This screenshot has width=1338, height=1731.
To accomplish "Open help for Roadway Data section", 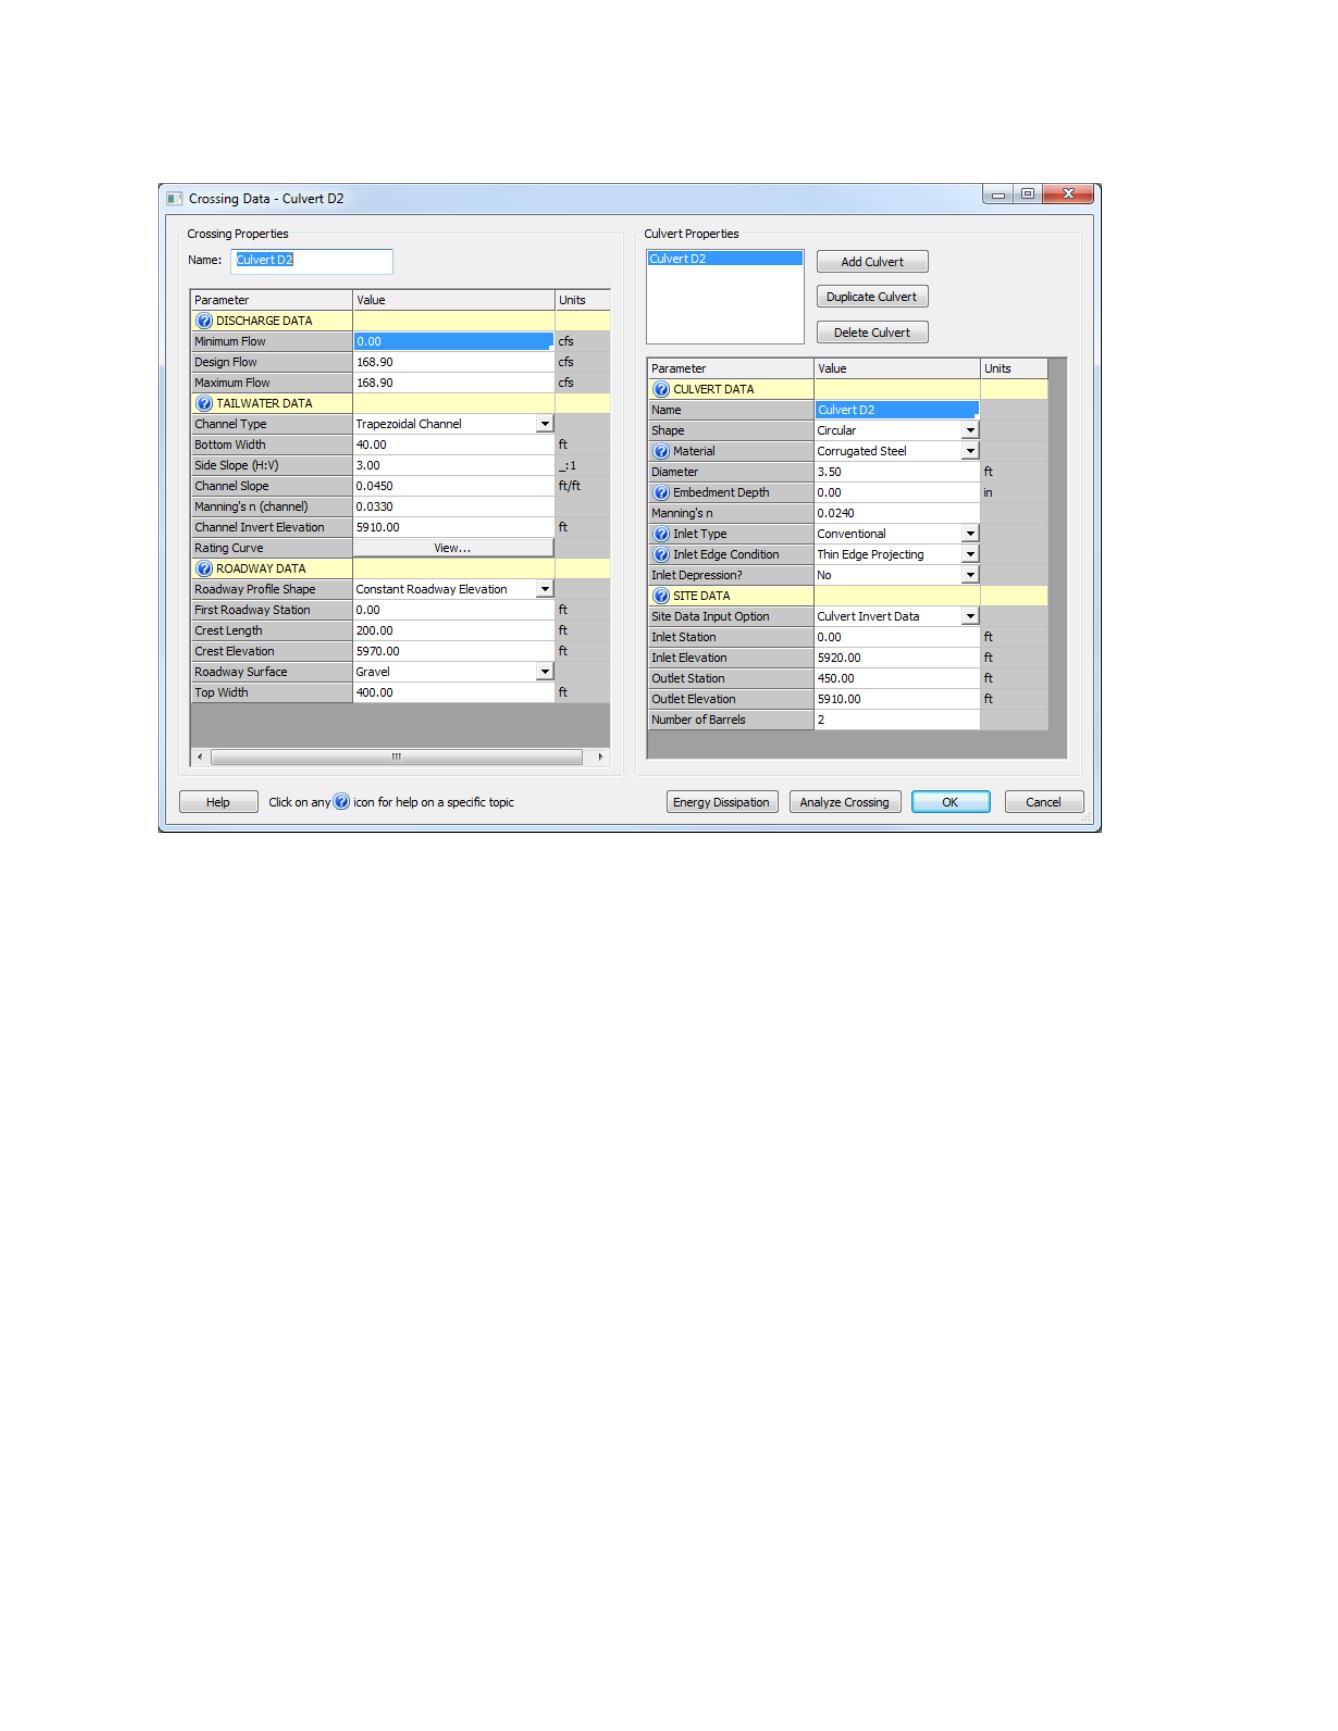I will tap(204, 569).
